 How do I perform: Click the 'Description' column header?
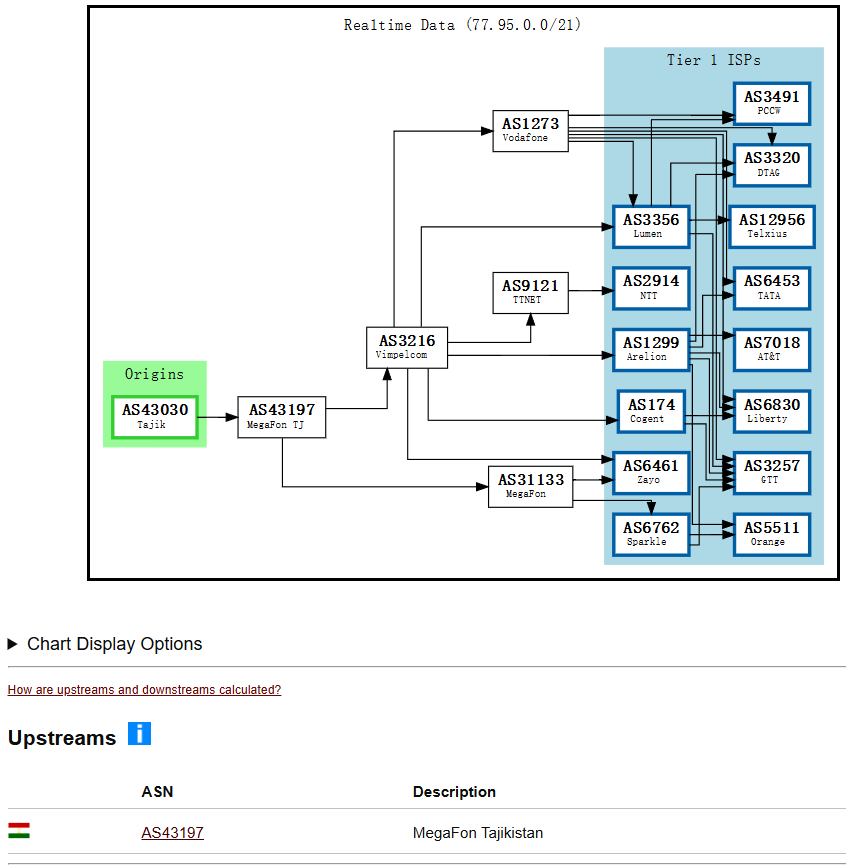[x=454, y=792]
